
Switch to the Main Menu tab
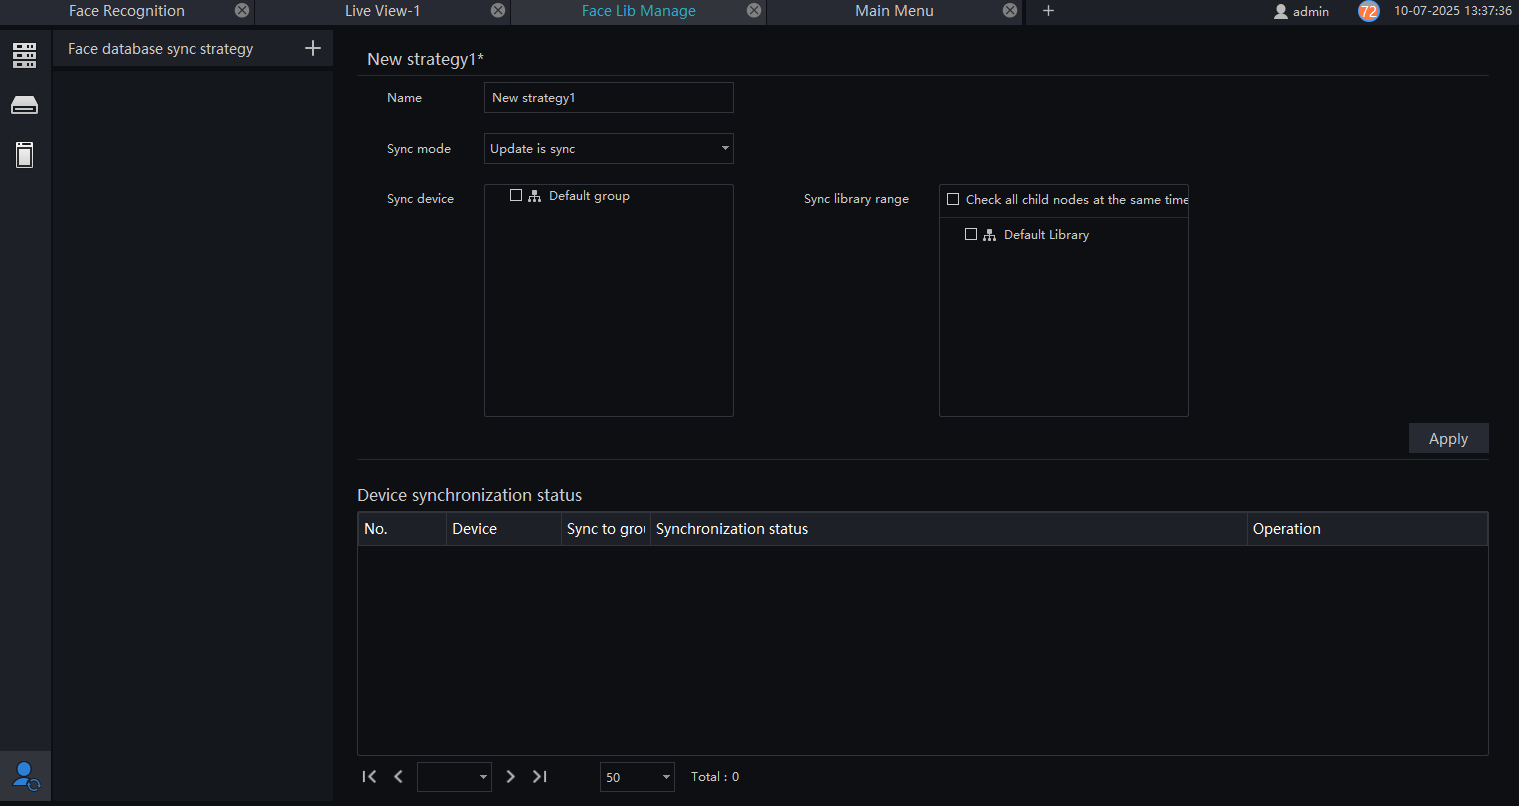(x=895, y=11)
